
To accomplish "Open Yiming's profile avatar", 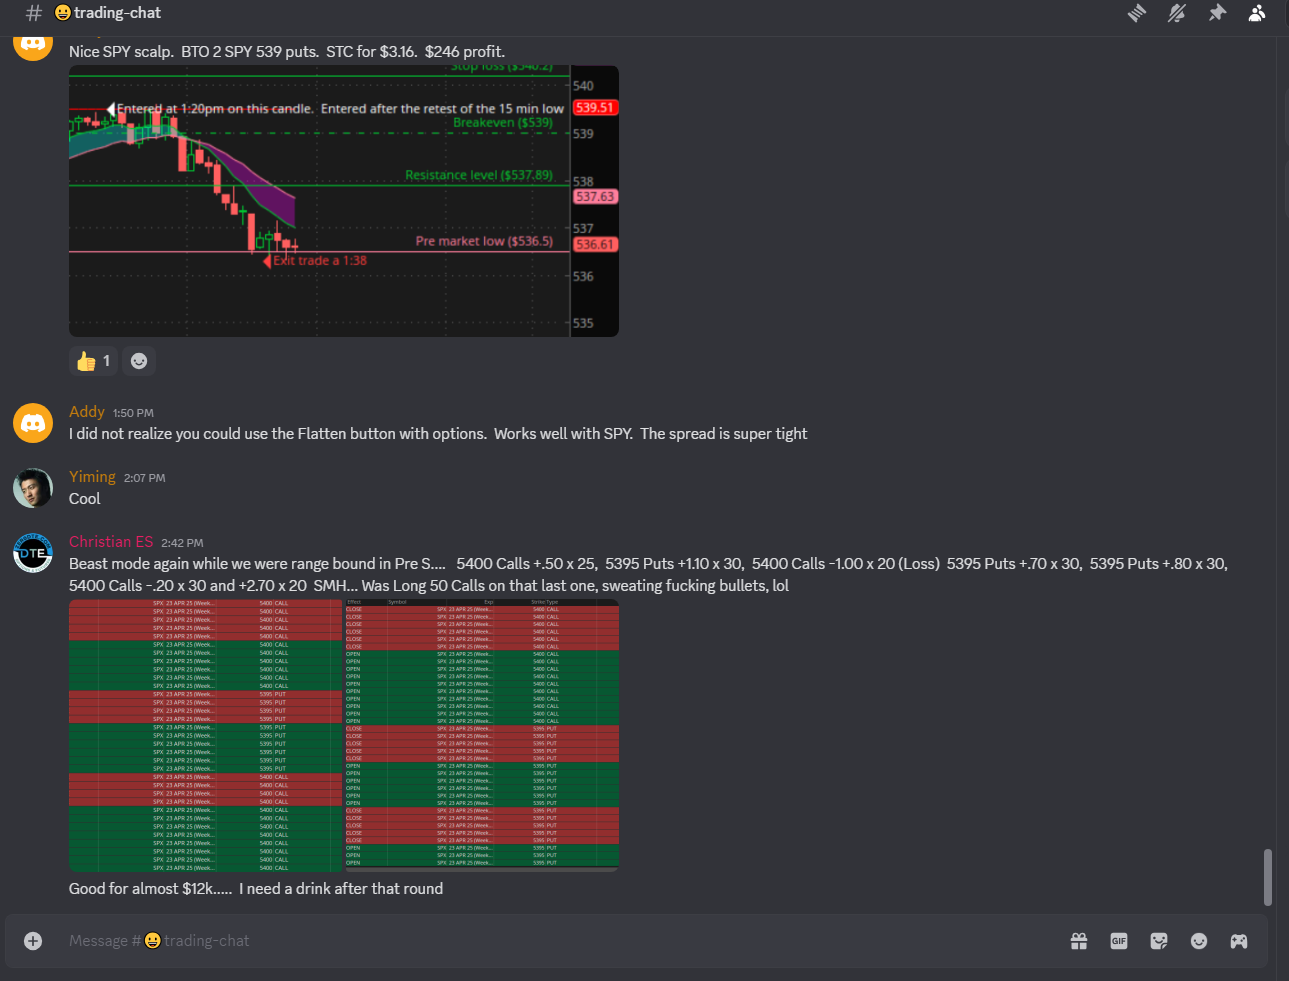I will point(33,488).
